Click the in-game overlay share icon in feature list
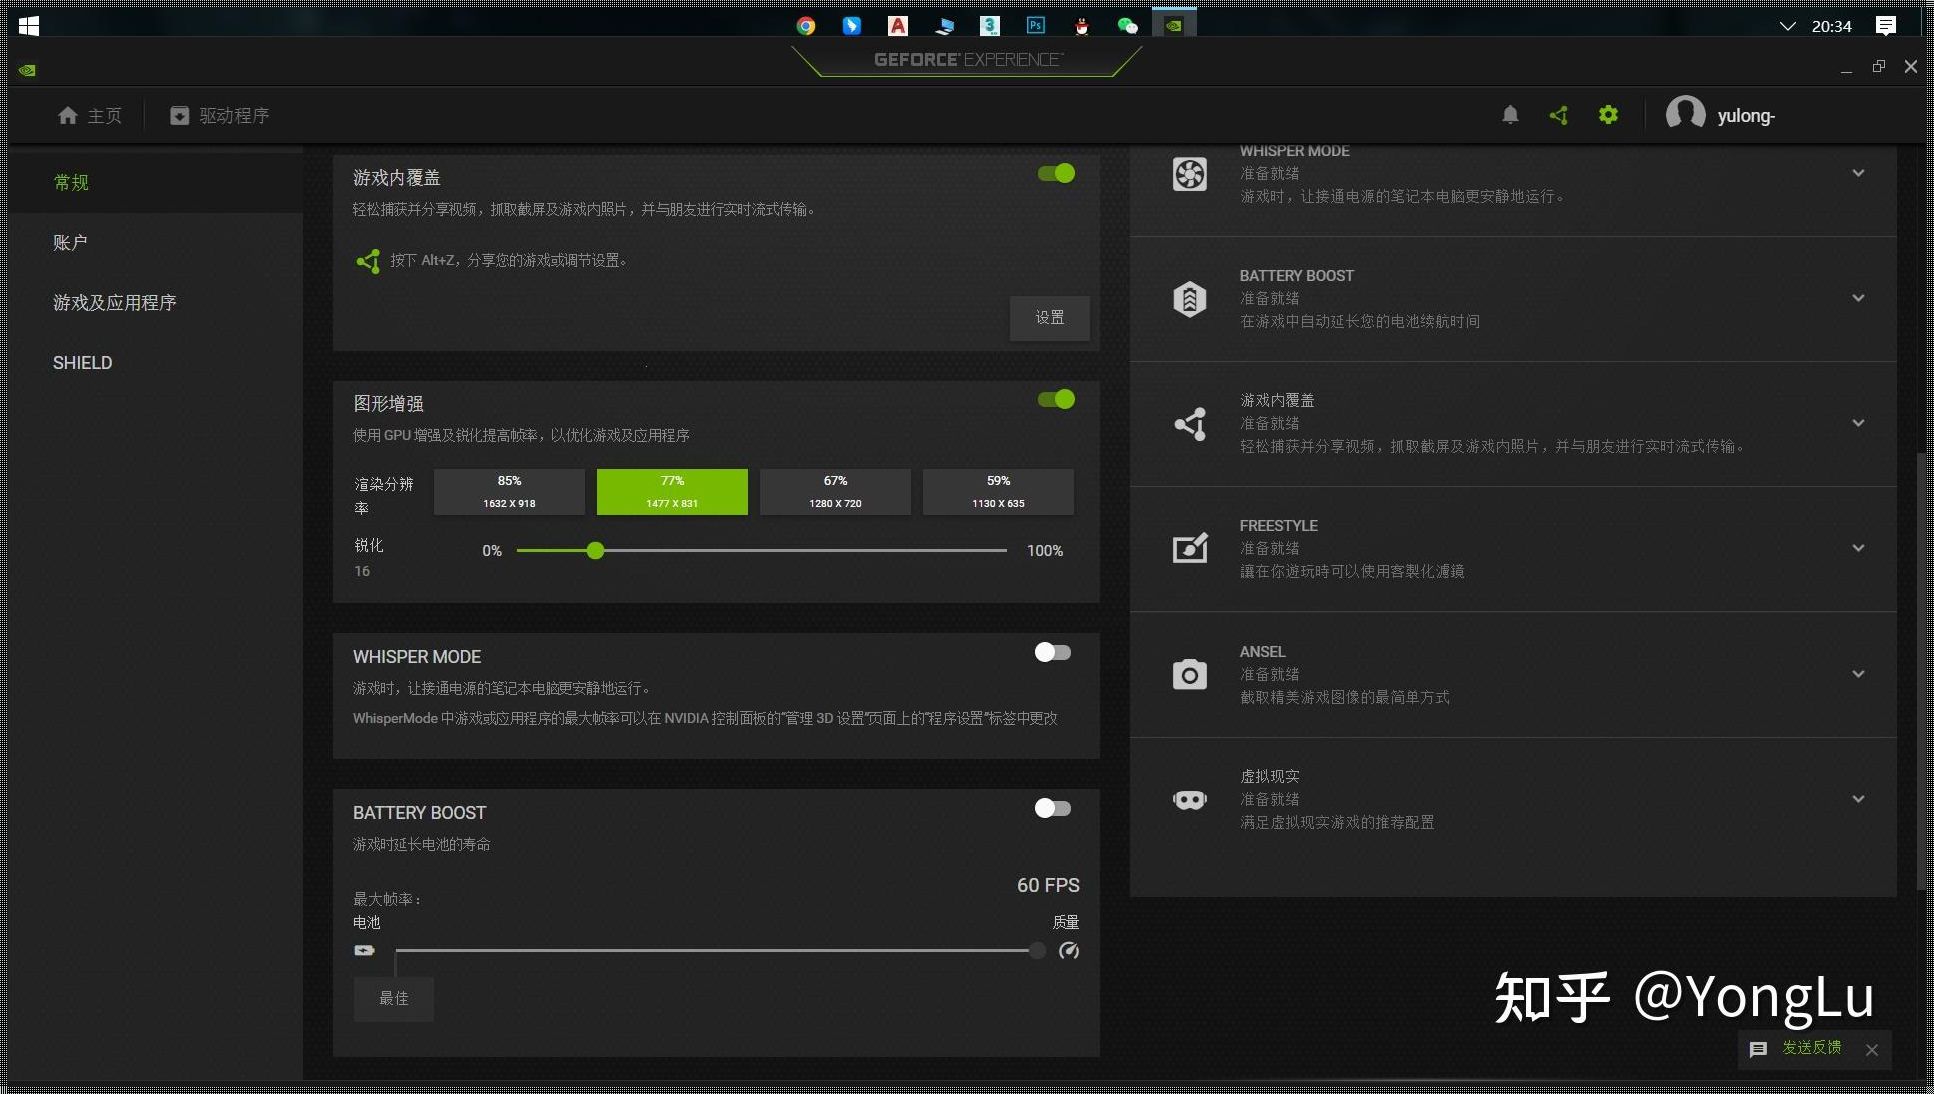Image resolution: width=1934 pixels, height=1094 pixels. pos(1190,424)
